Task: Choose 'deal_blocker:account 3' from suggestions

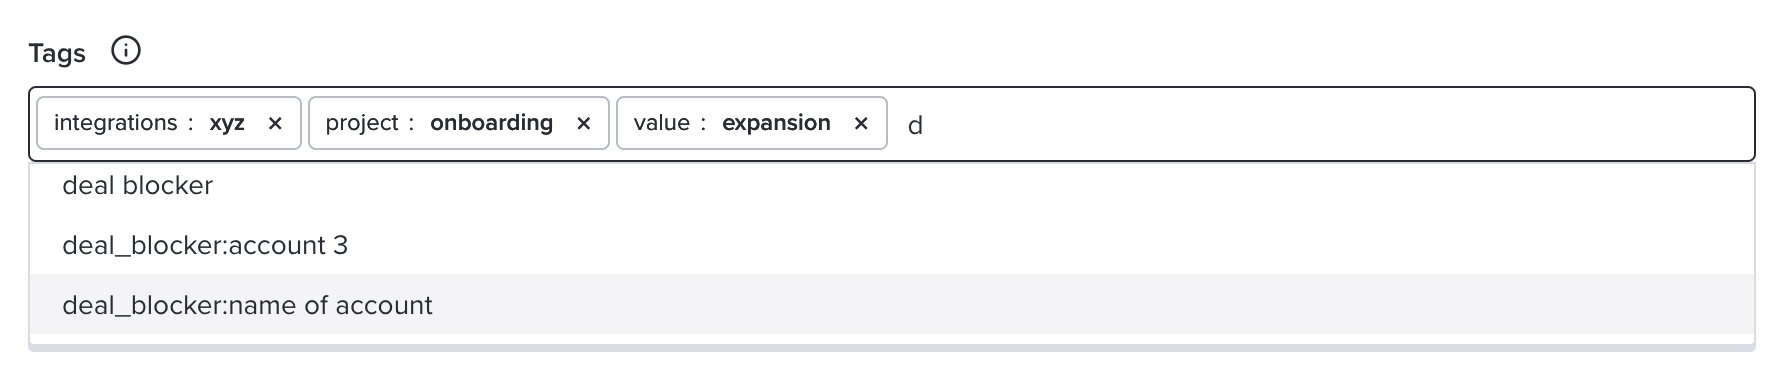Action: pos(892,245)
